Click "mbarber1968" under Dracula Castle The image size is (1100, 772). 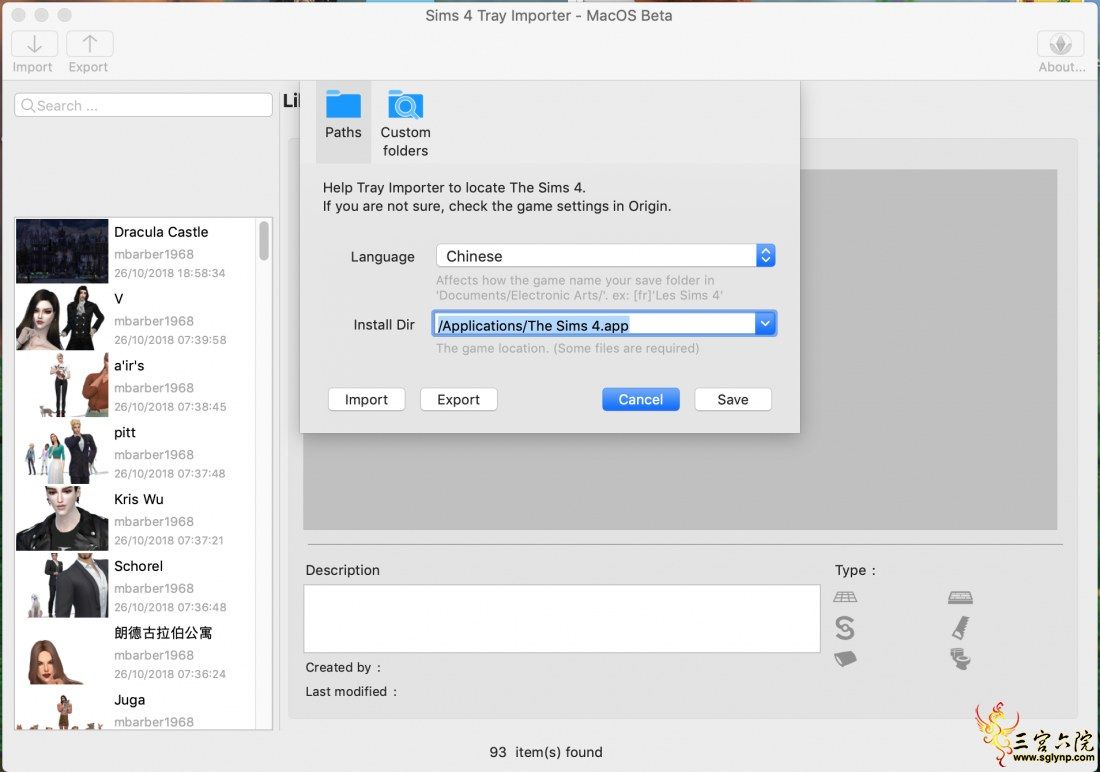click(154, 254)
